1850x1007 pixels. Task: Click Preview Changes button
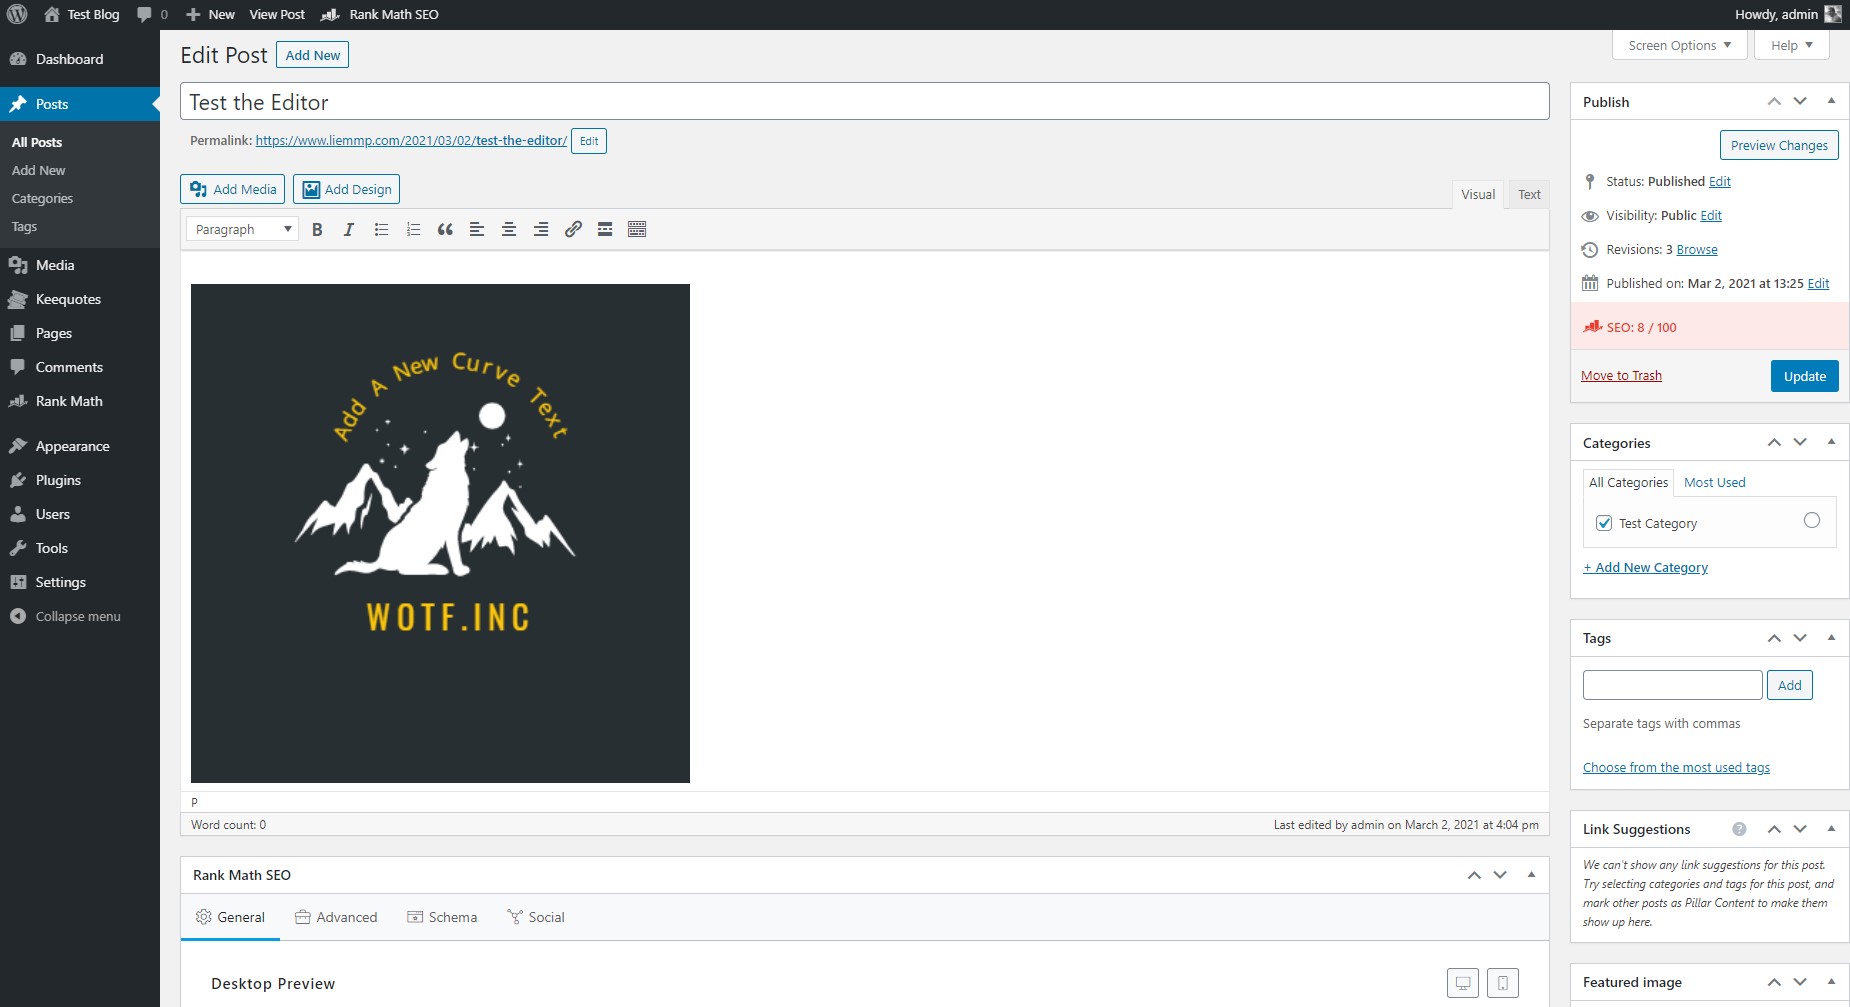tap(1779, 145)
